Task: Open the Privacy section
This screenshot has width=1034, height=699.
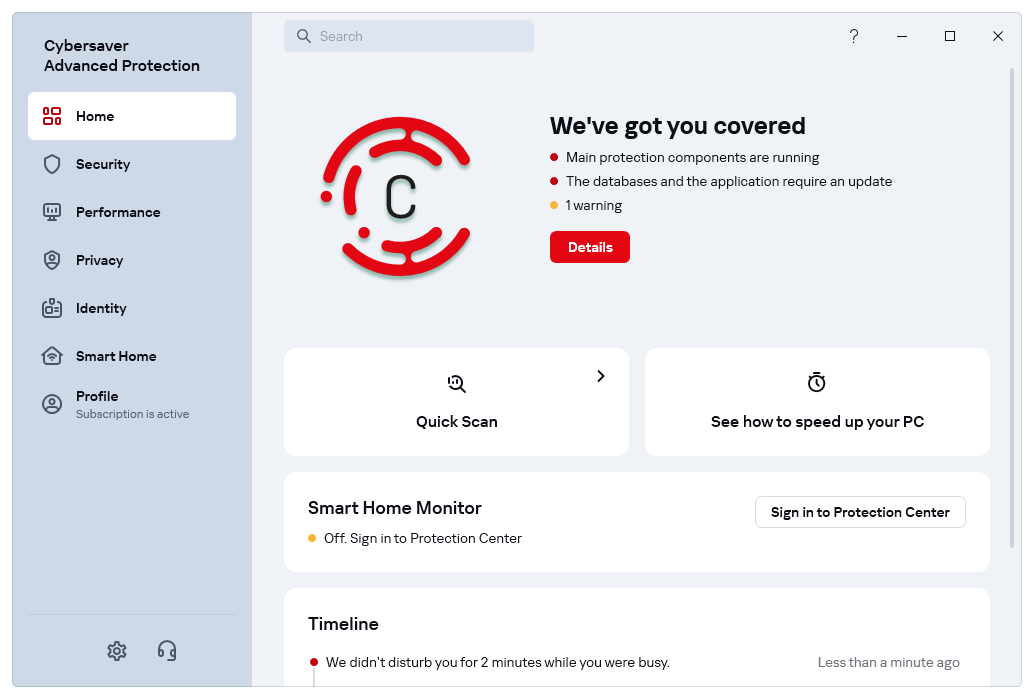Action: click(x=99, y=260)
